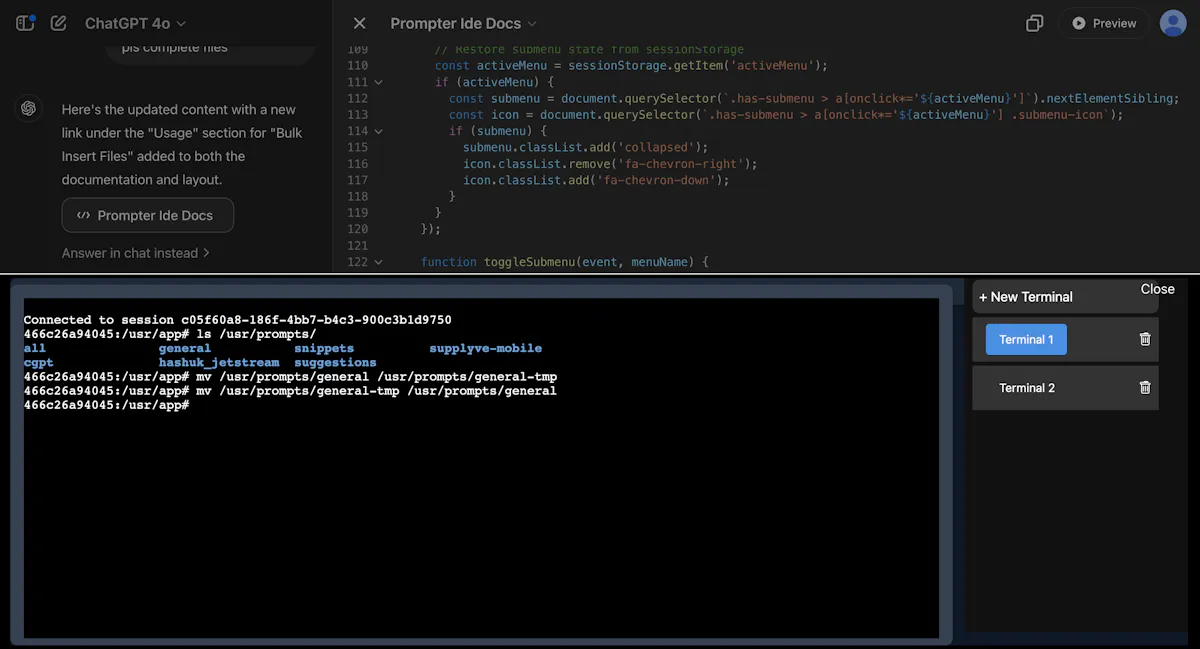
Task: Click the assistant reply paragraph about Bulk Insert Files
Action: (x=182, y=145)
